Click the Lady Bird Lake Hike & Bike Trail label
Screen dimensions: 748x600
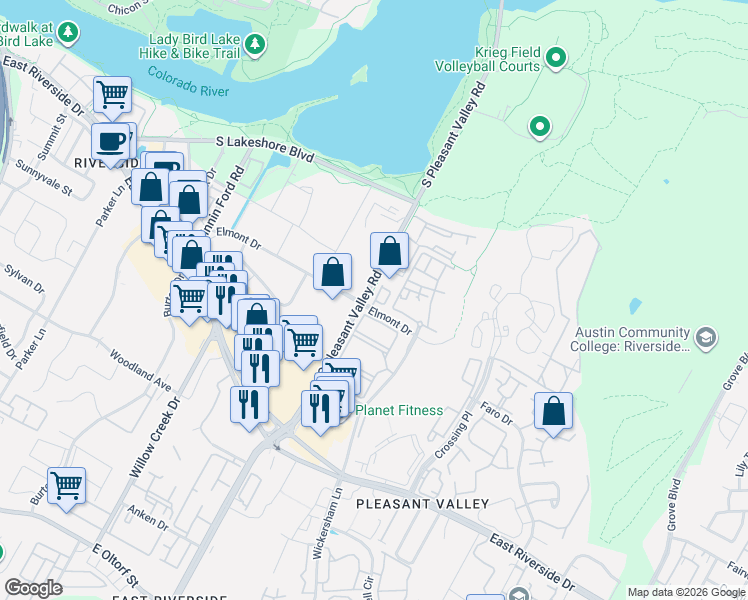point(189,46)
